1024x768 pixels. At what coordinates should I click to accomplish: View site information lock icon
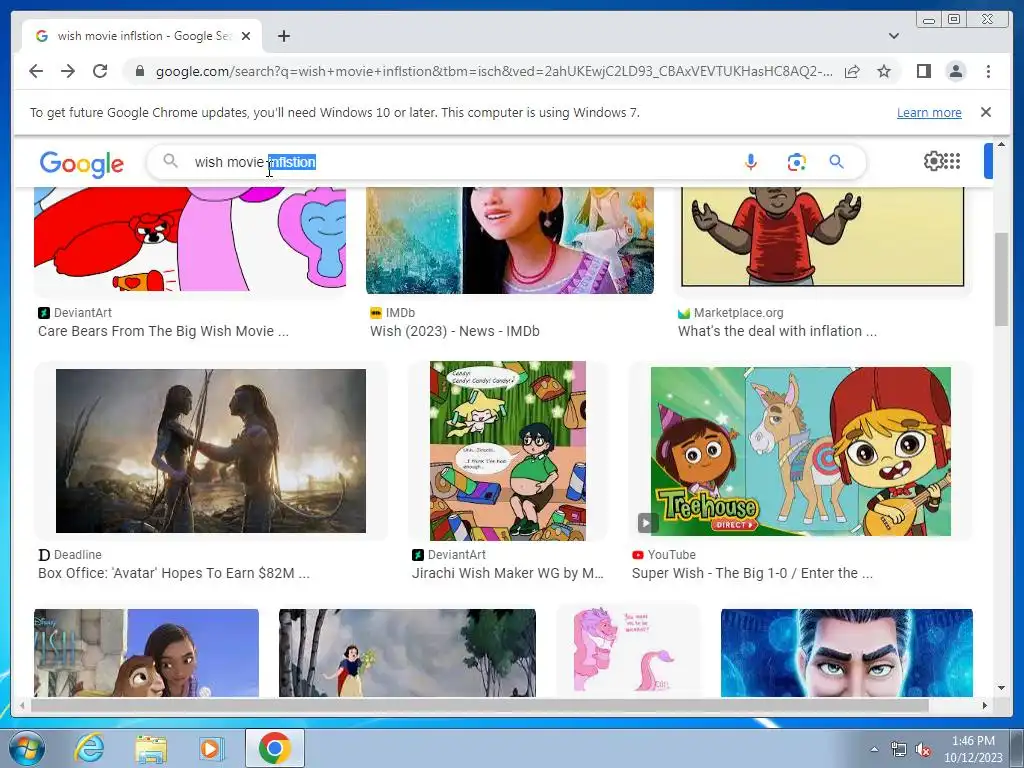click(139, 71)
